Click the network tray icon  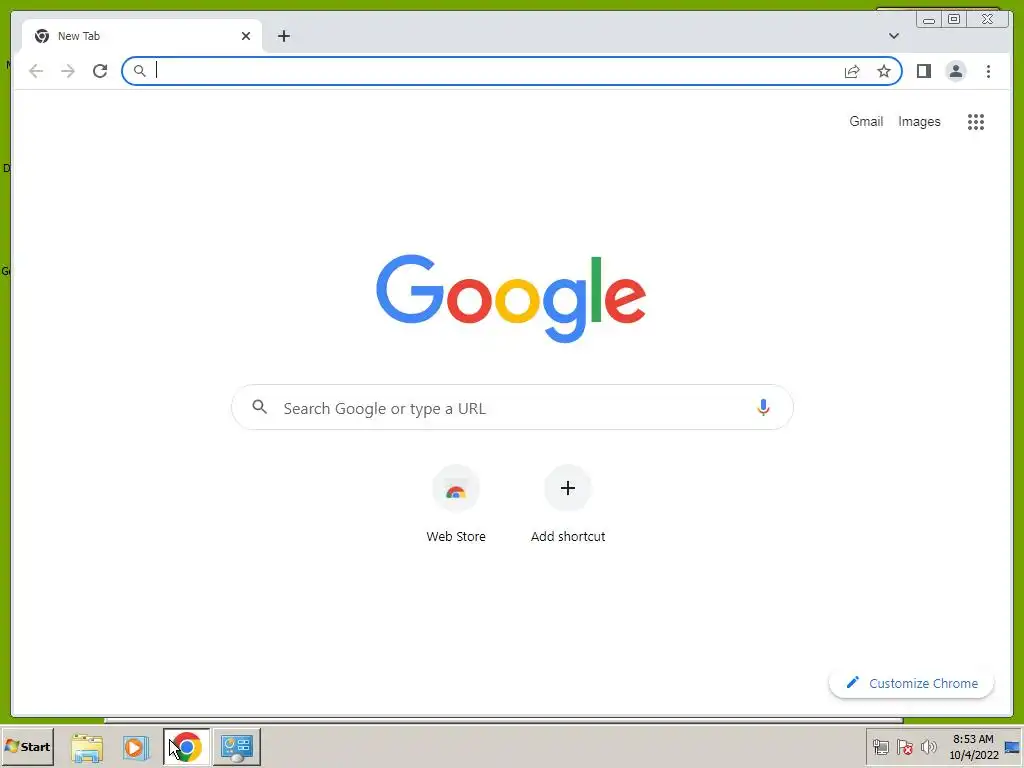click(x=881, y=747)
